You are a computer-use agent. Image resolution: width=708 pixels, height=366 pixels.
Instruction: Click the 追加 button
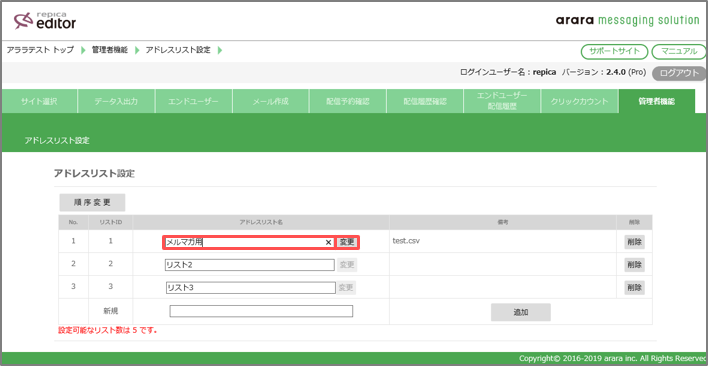[x=521, y=312]
